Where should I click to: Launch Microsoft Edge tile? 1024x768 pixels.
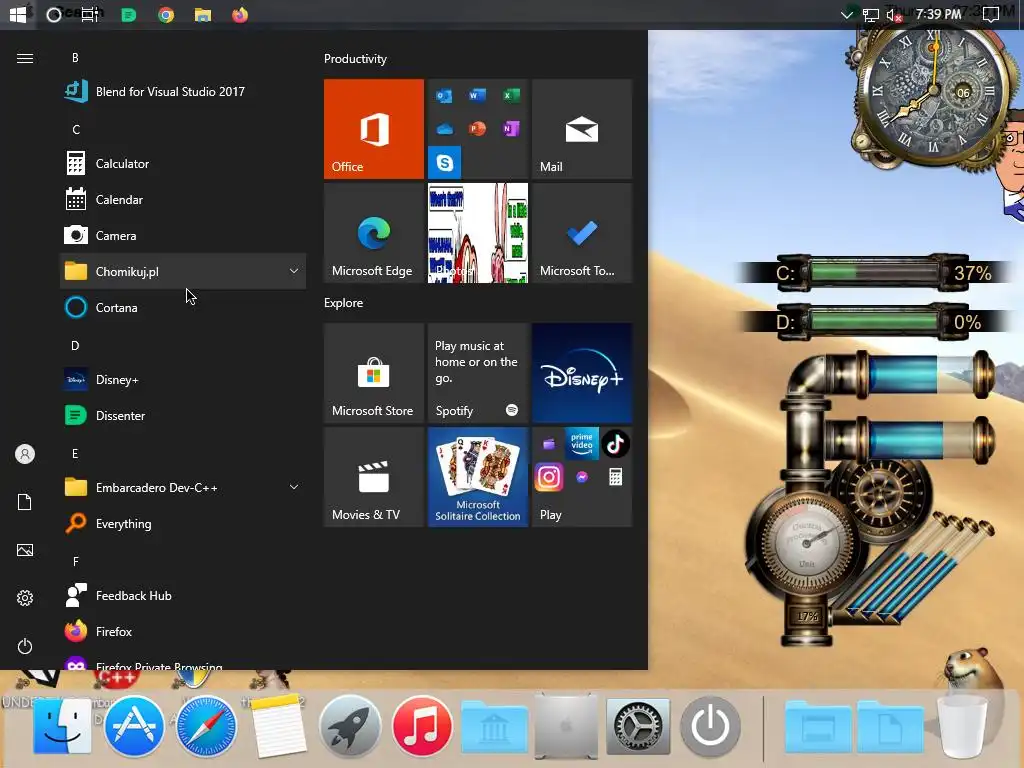click(374, 233)
